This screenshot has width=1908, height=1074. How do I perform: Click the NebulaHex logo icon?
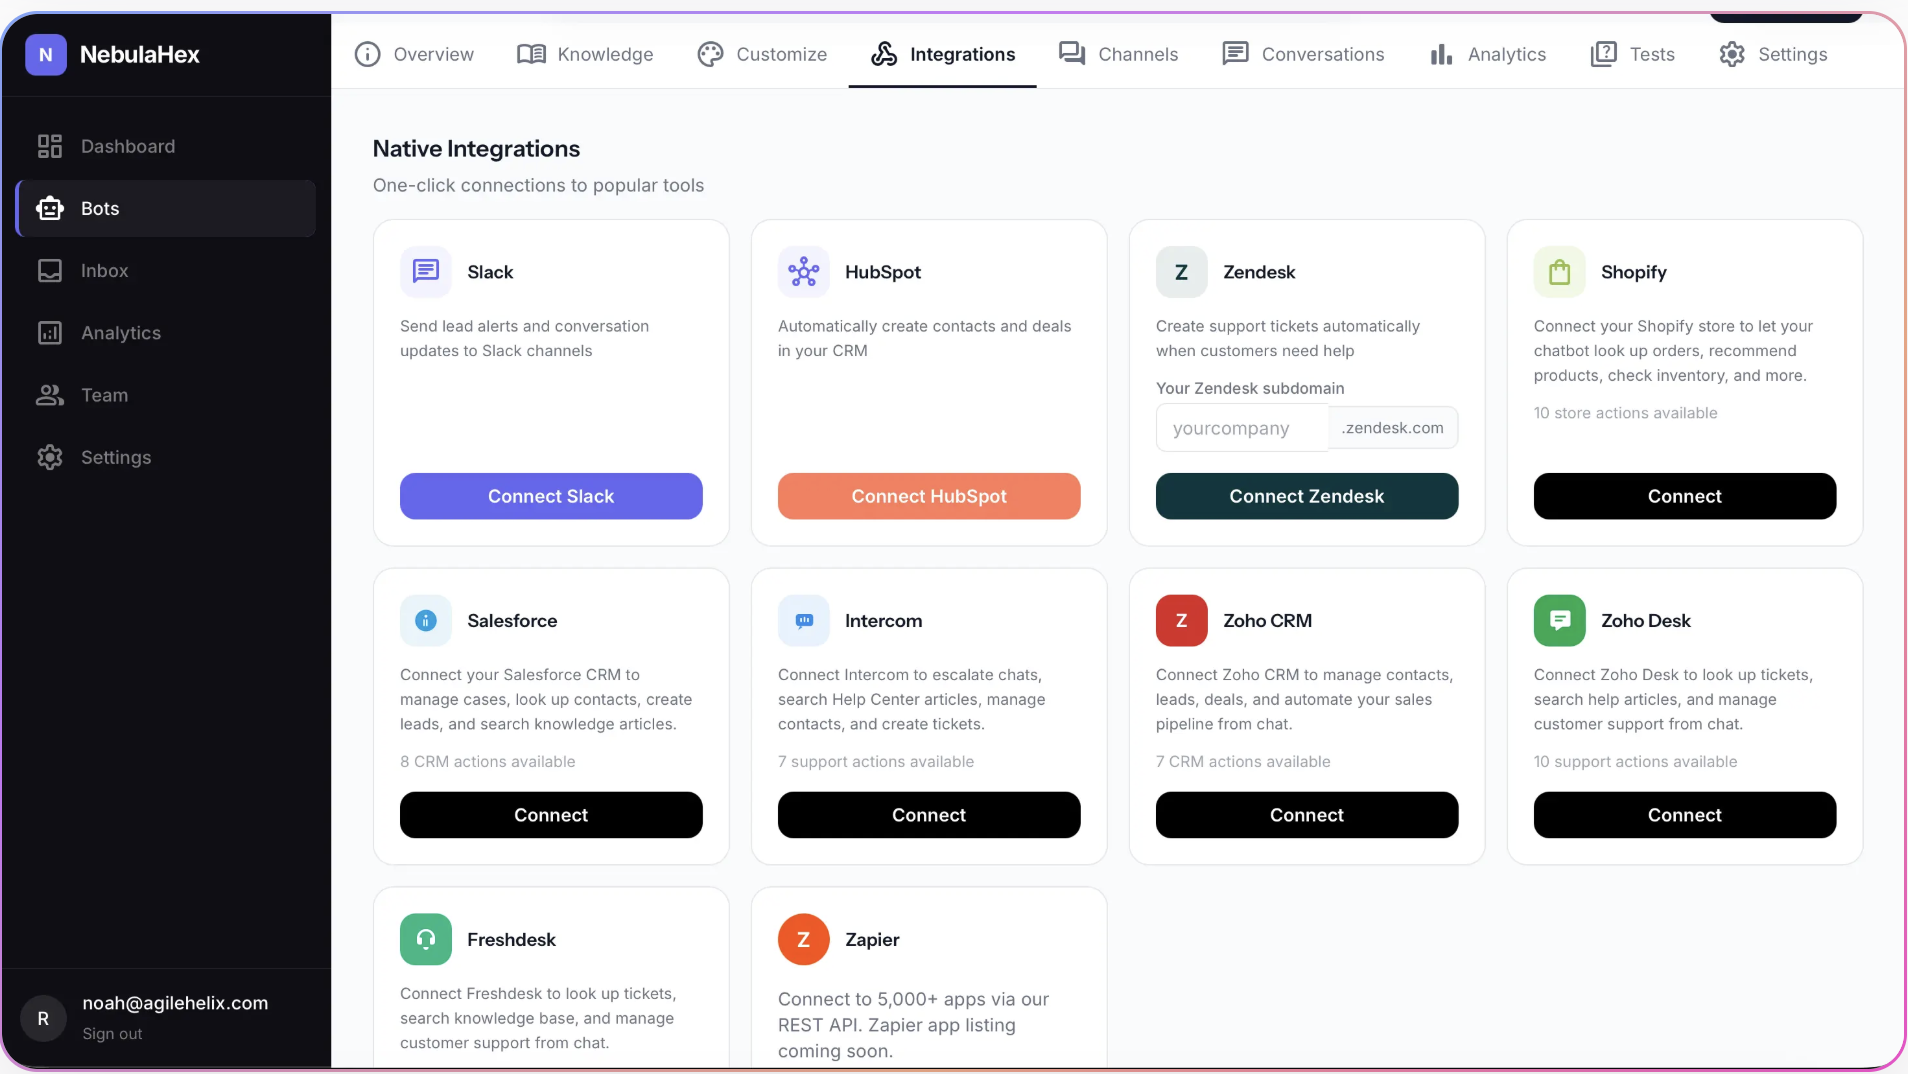pyautogui.click(x=46, y=55)
